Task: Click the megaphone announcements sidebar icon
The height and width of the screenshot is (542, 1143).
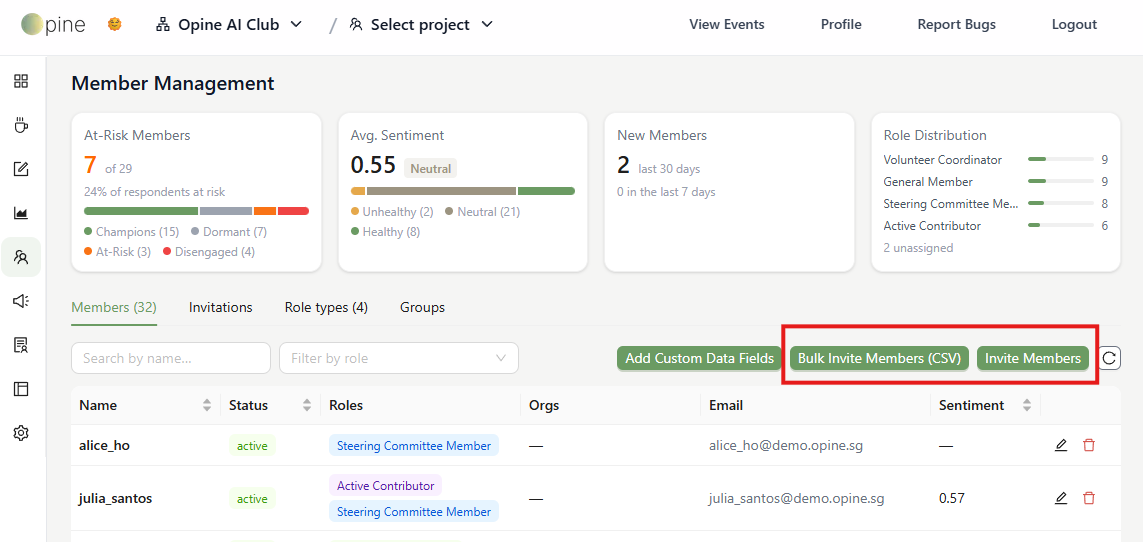Action: pos(21,301)
